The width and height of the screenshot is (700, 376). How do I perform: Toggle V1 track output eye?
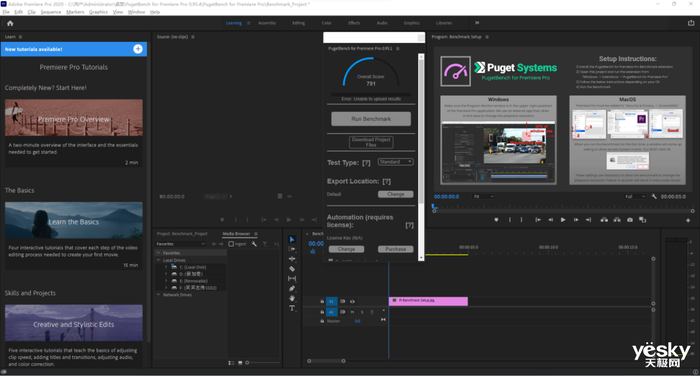352,301
